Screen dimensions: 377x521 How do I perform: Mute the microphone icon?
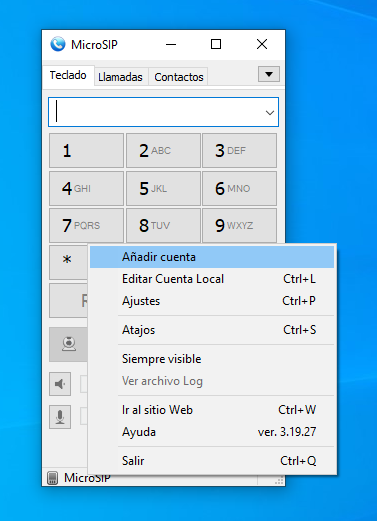pos(60,417)
